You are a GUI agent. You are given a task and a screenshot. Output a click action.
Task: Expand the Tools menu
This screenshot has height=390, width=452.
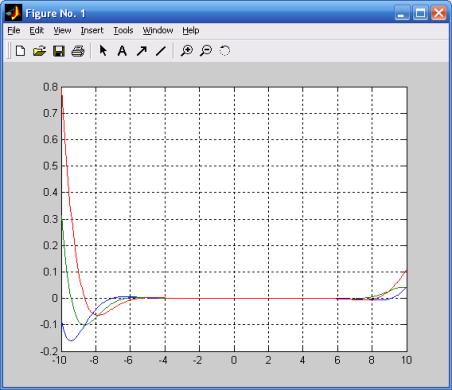coord(123,31)
